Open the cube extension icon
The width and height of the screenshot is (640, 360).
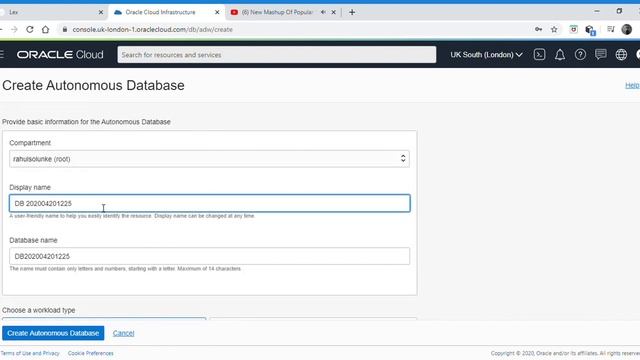(590, 30)
